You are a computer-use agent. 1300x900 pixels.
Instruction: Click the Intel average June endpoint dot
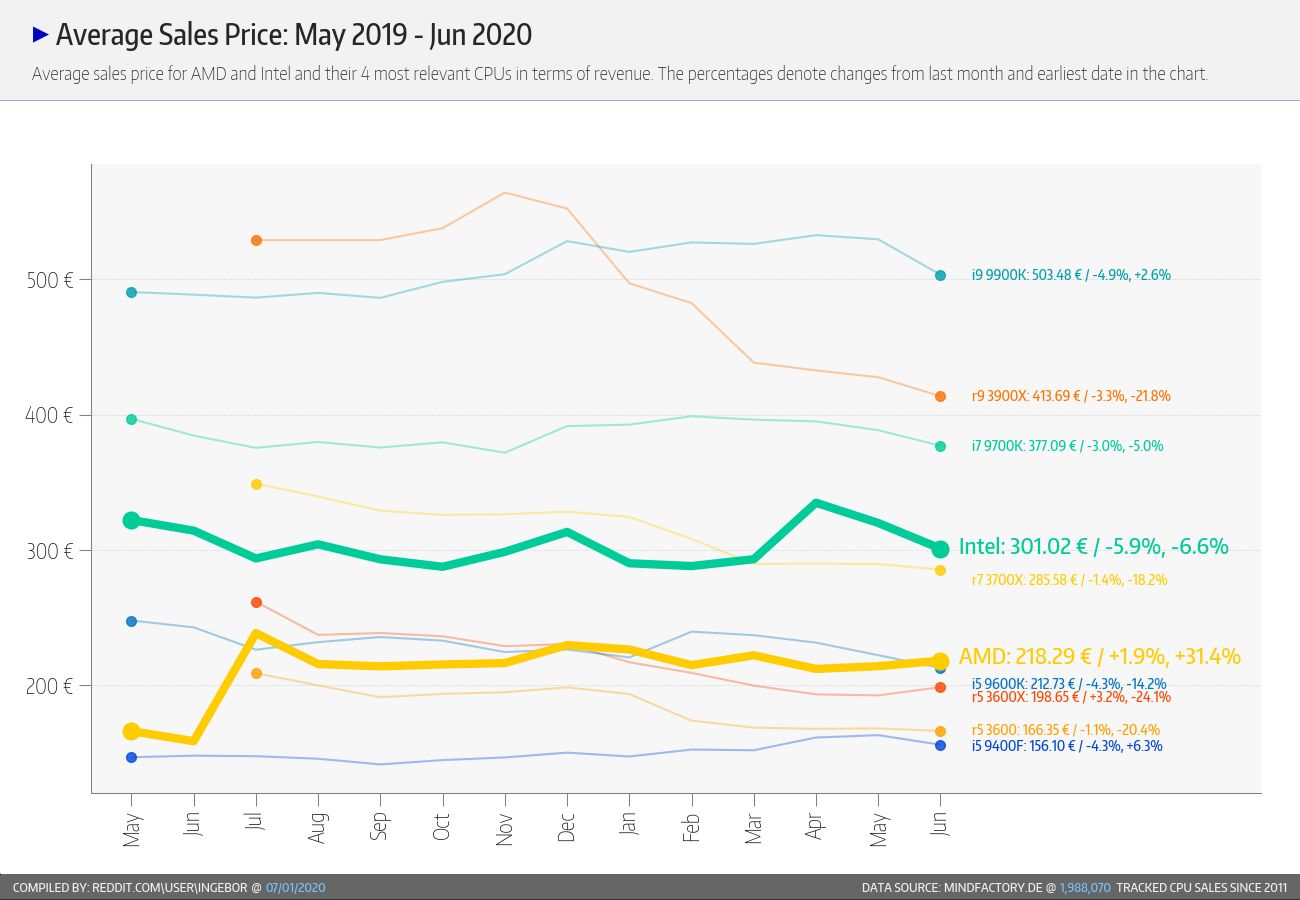click(940, 549)
